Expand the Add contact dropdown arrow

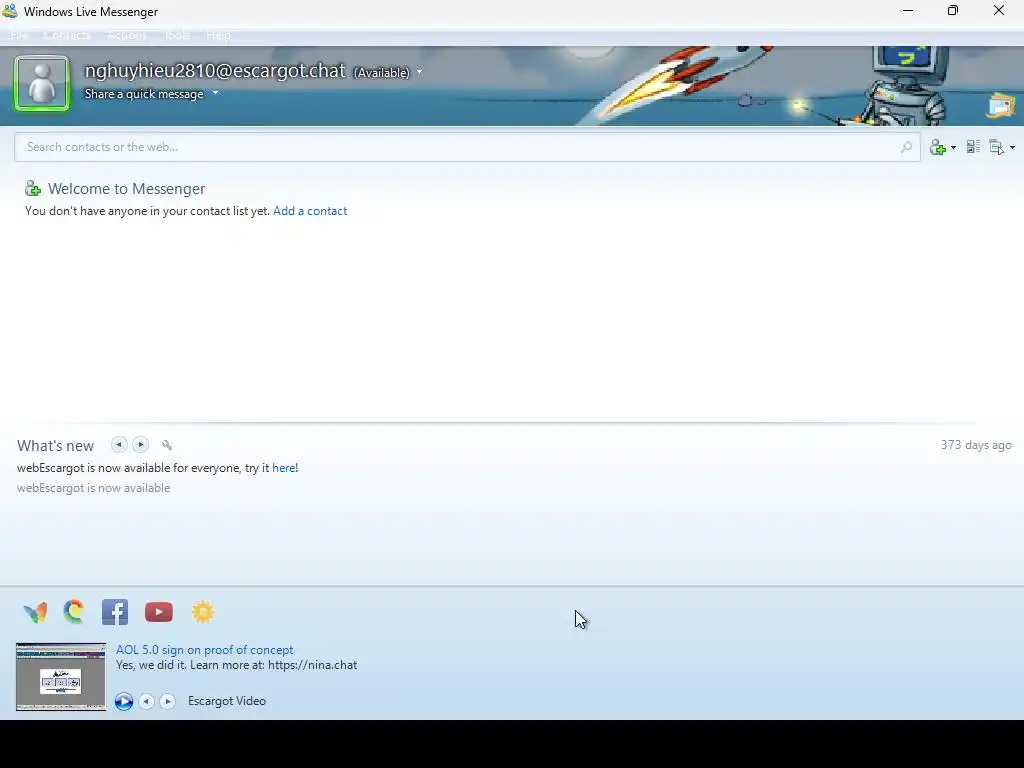point(953,148)
